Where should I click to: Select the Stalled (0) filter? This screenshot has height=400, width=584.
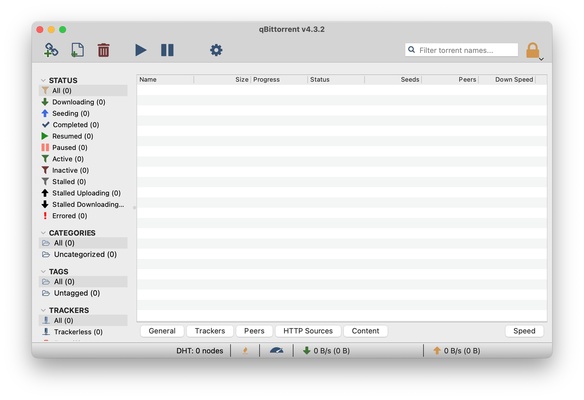click(x=83, y=181)
